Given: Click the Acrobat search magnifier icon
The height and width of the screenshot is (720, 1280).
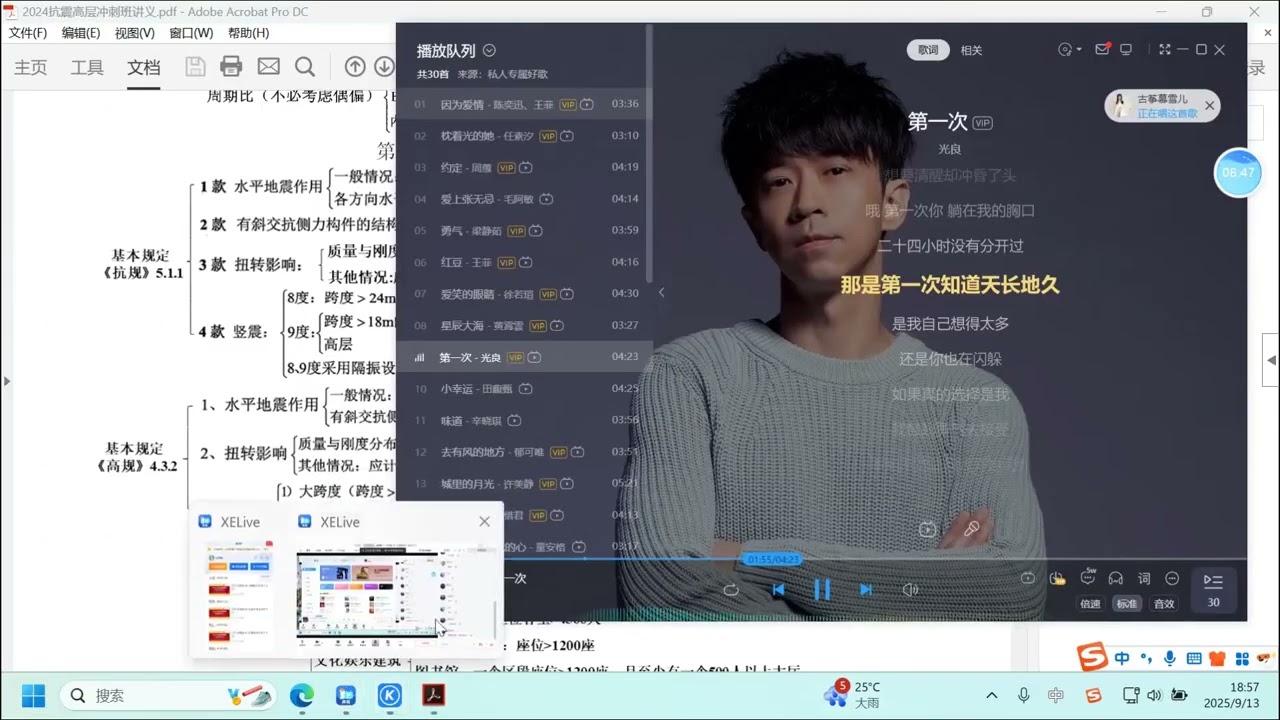Looking at the screenshot, I should (x=305, y=67).
